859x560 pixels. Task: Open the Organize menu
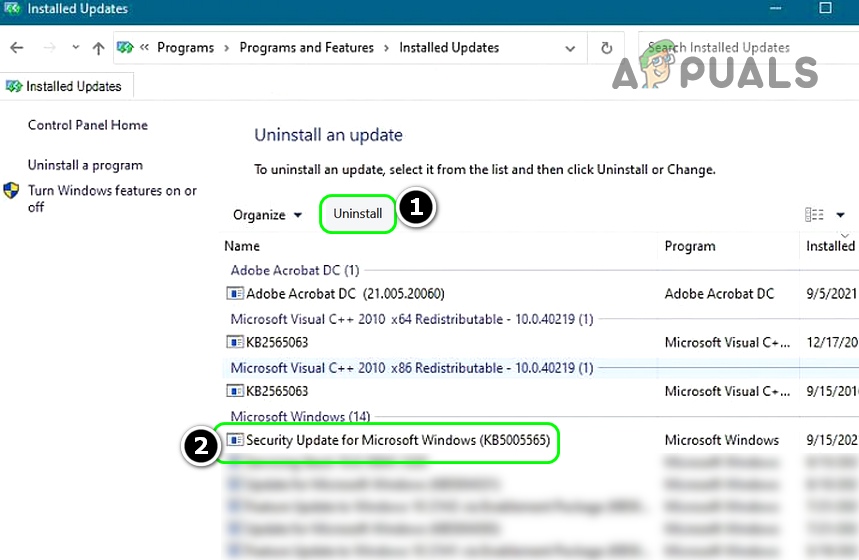[267, 215]
